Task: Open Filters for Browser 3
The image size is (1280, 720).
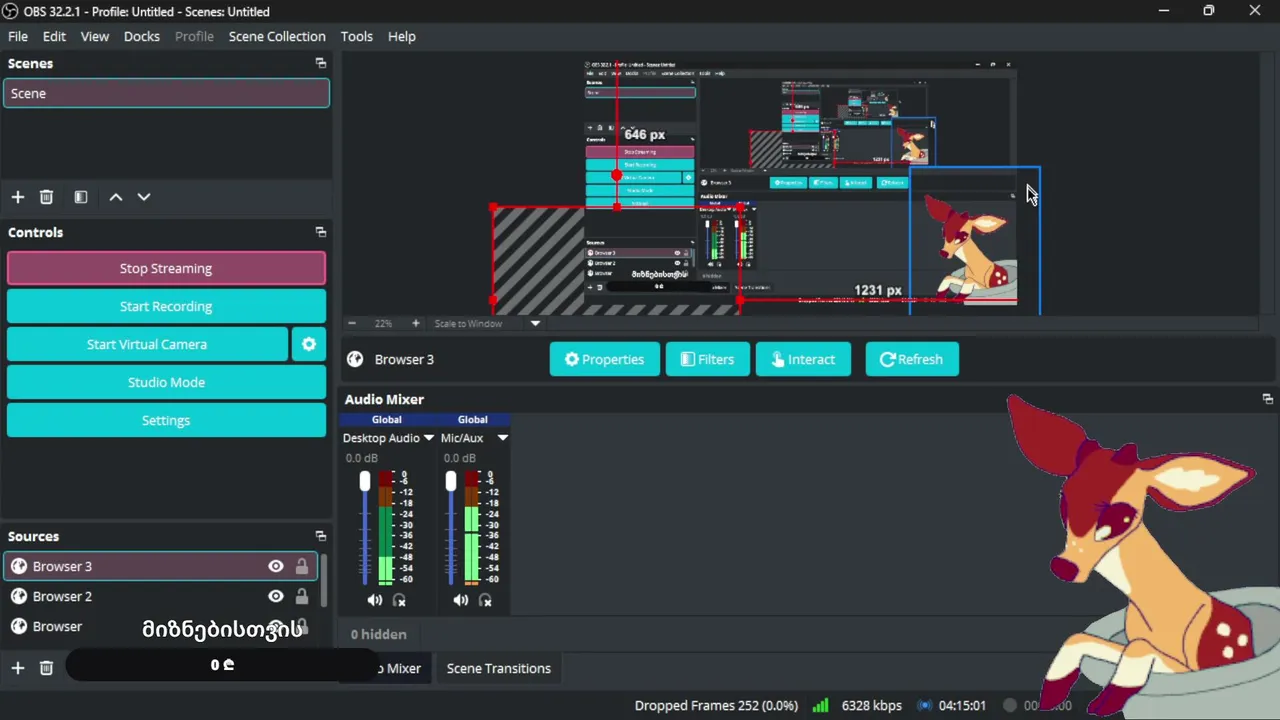Action: pos(708,359)
